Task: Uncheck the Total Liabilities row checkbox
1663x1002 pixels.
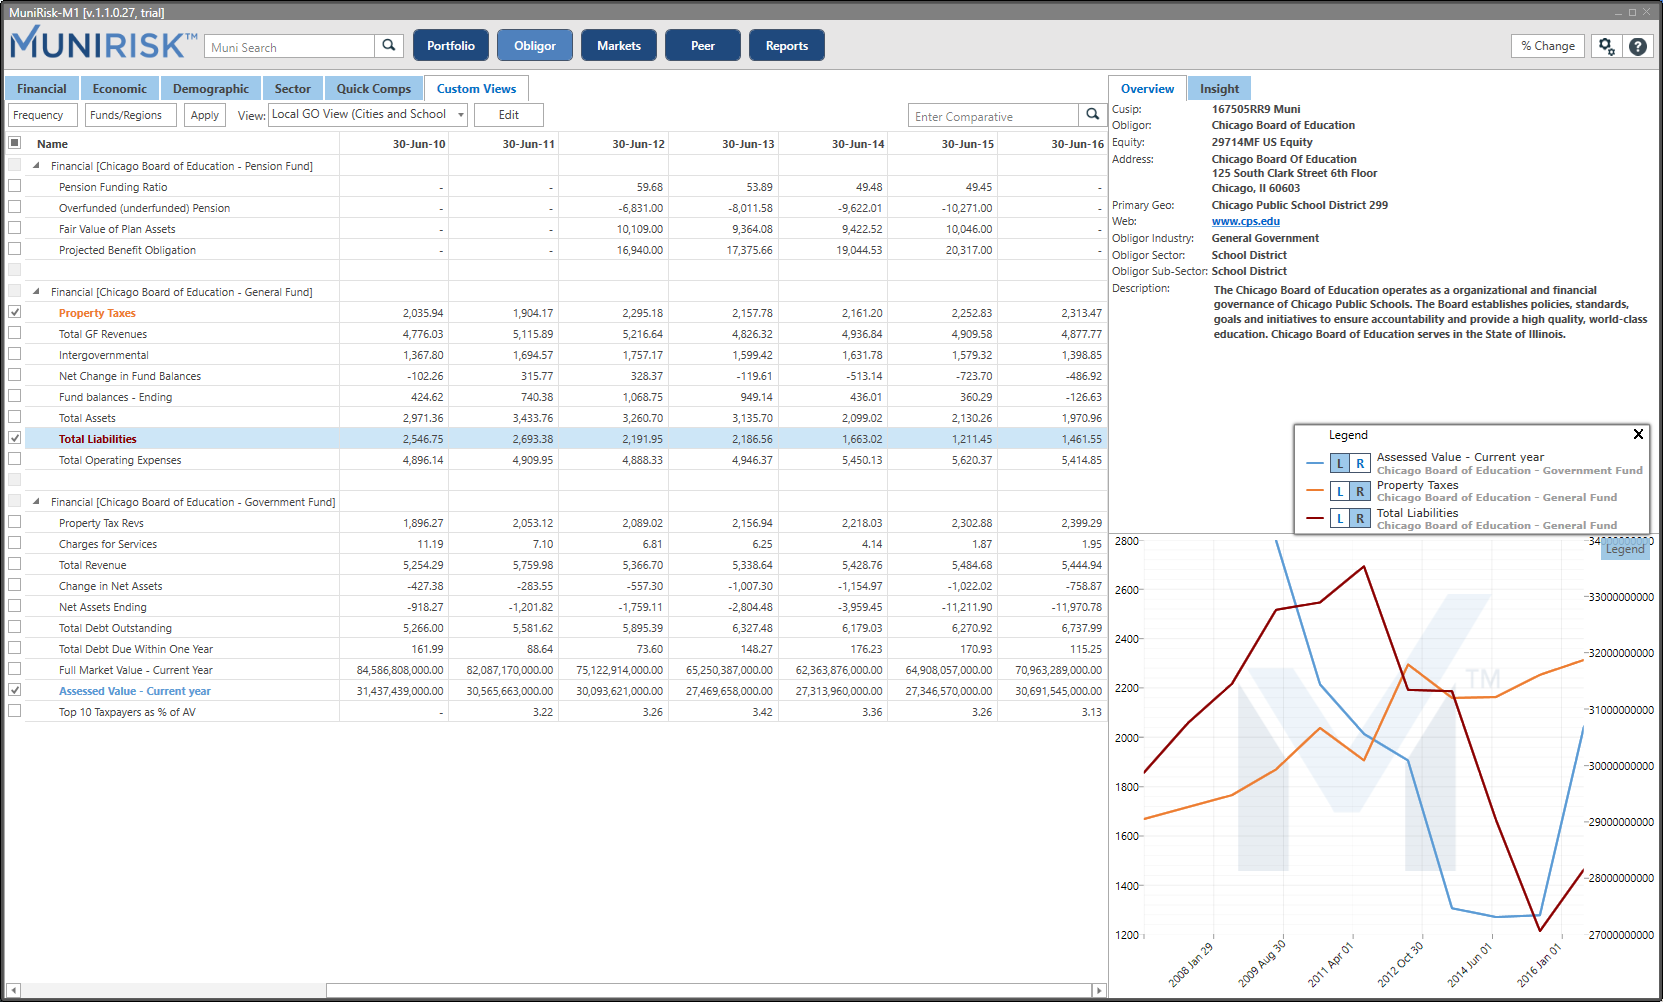Action: (x=14, y=438)
